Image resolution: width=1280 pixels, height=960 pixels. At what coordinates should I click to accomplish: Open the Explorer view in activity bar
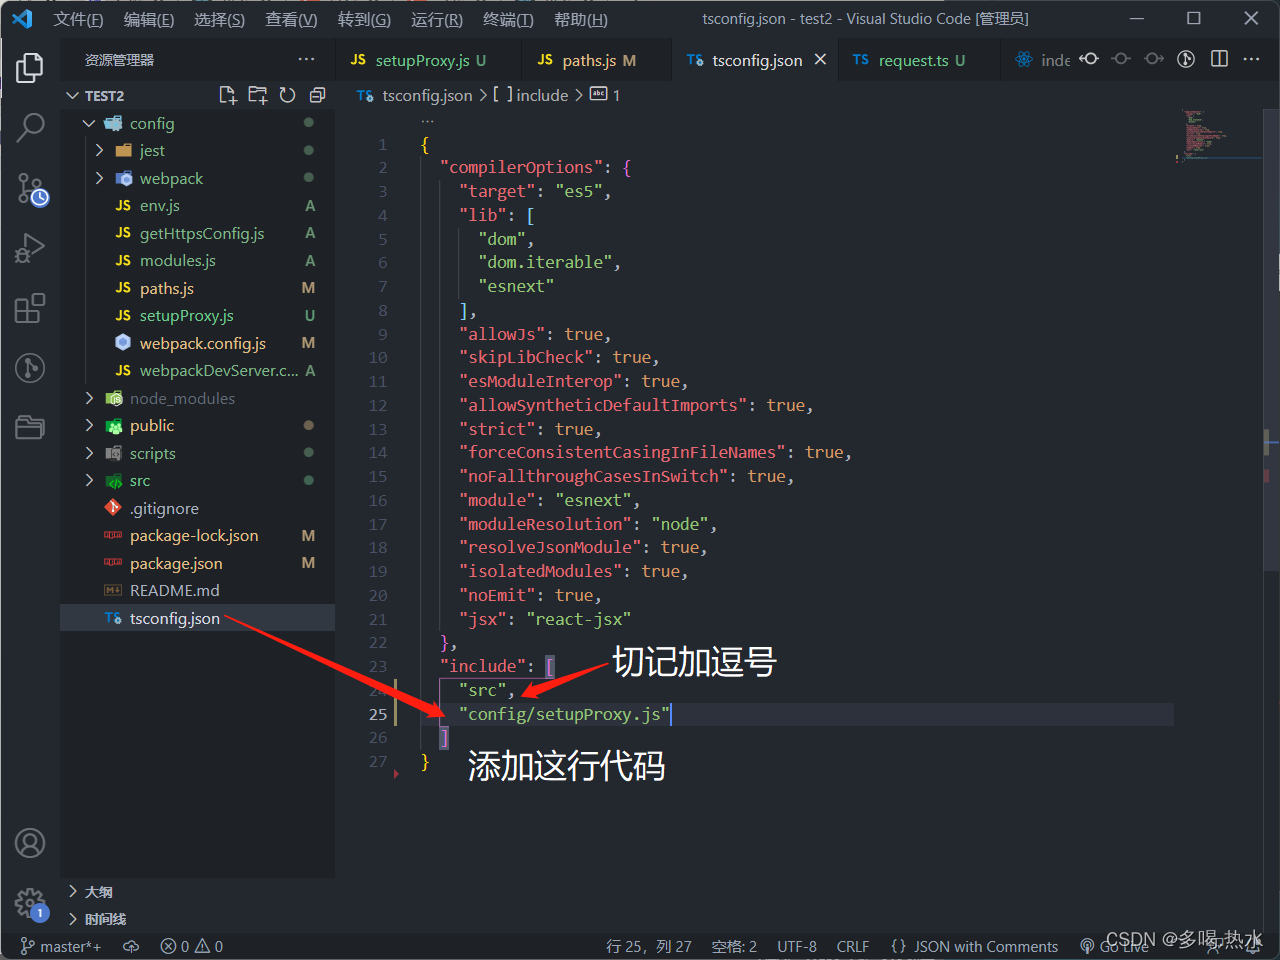[x=30, y=67]
